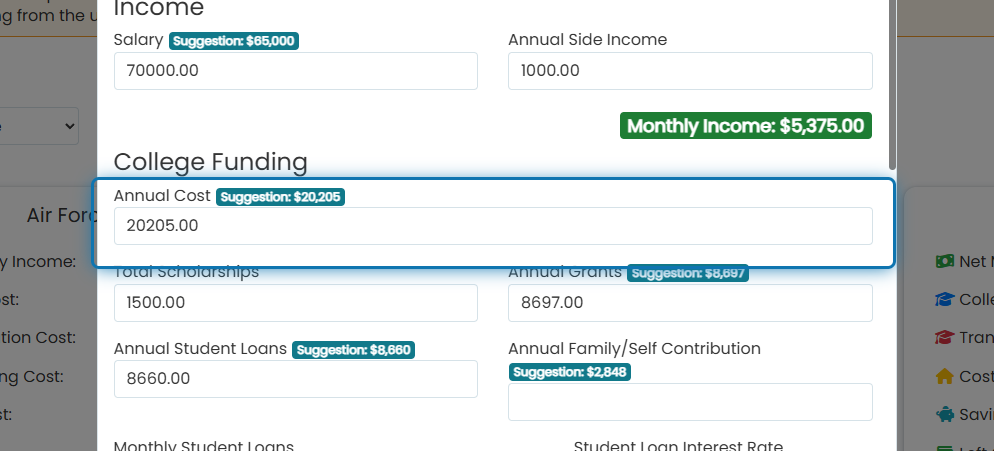Click the Annual Cost input field
This screenshot has width=994, height=451.
[x=493, y=226]
